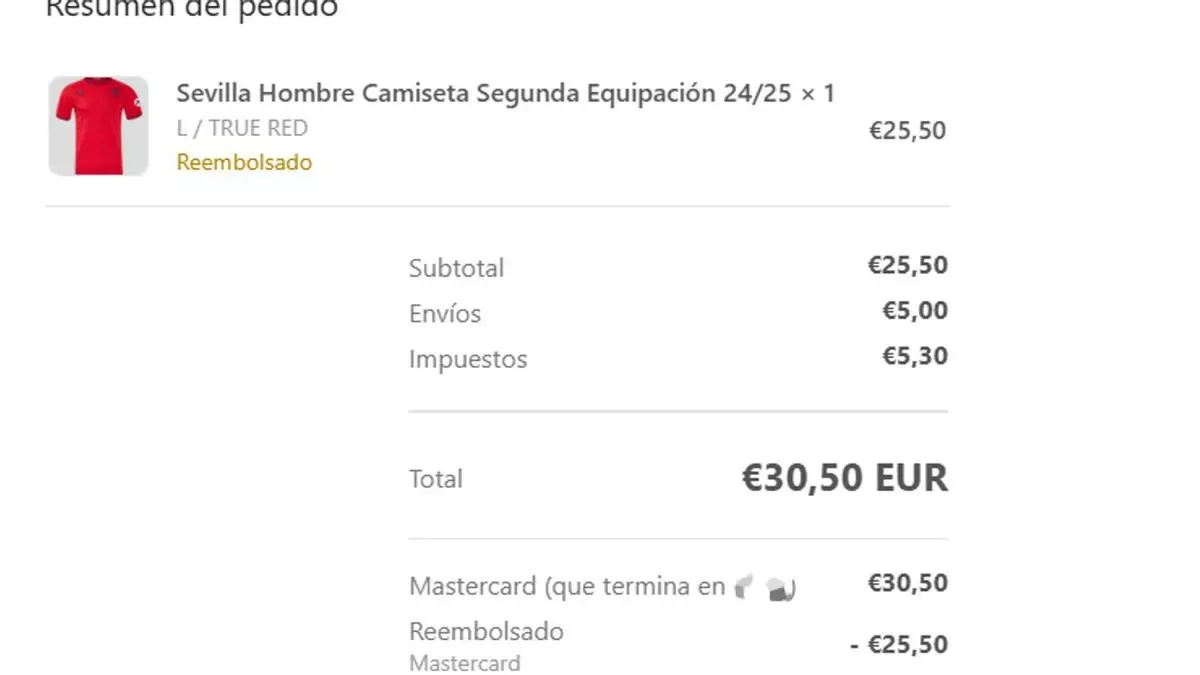Open the red Sevilla shirt thumbnail

point(98,126)
